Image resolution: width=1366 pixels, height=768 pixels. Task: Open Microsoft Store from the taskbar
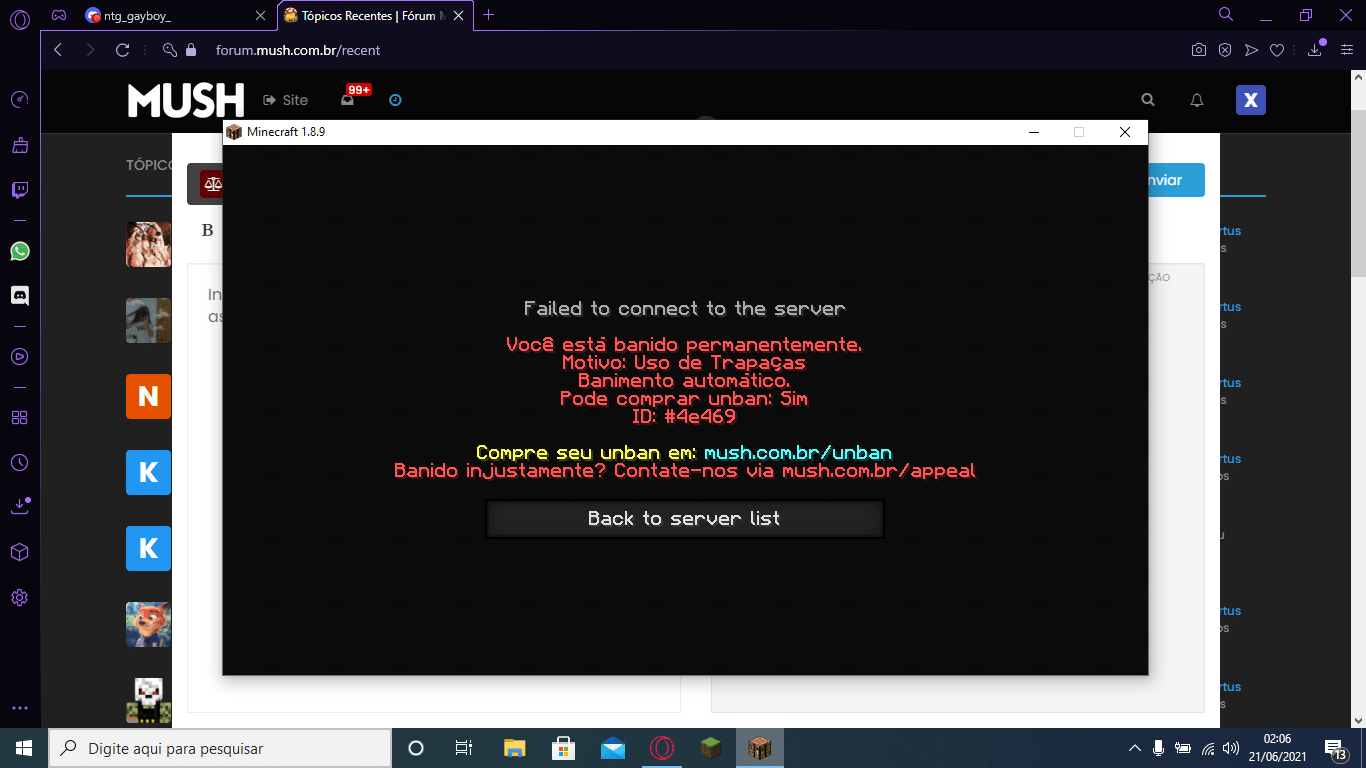coord(563,748)
